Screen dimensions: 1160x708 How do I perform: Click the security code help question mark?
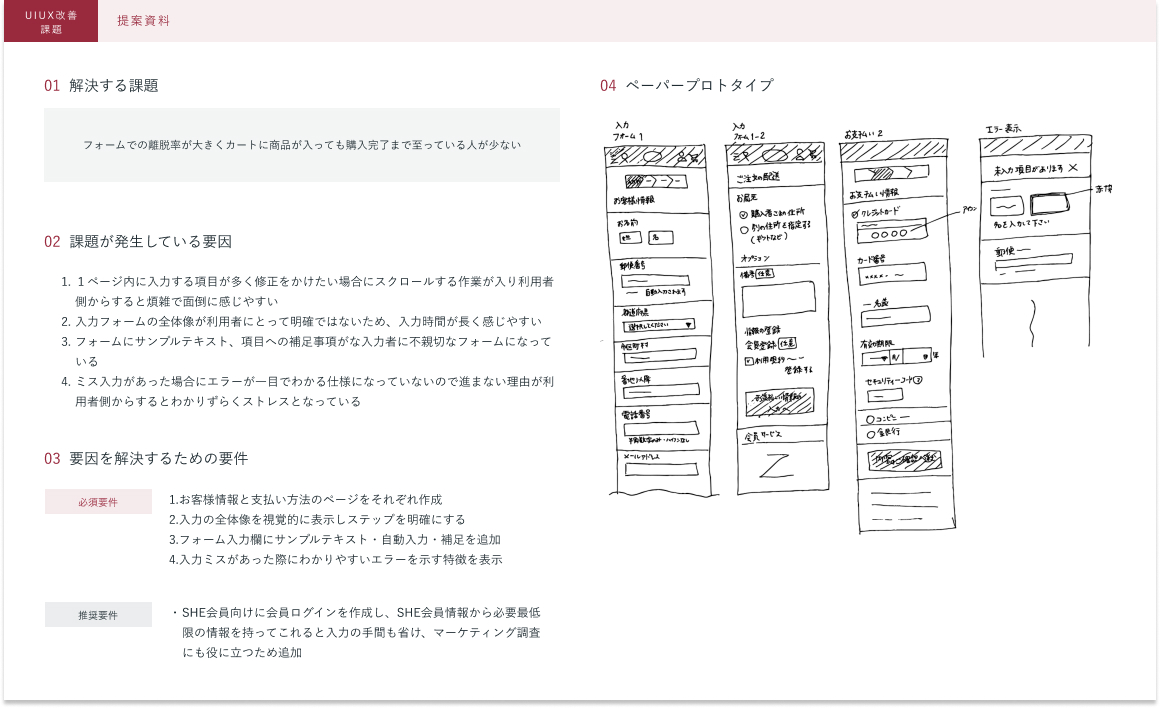[x=917, y=379]
